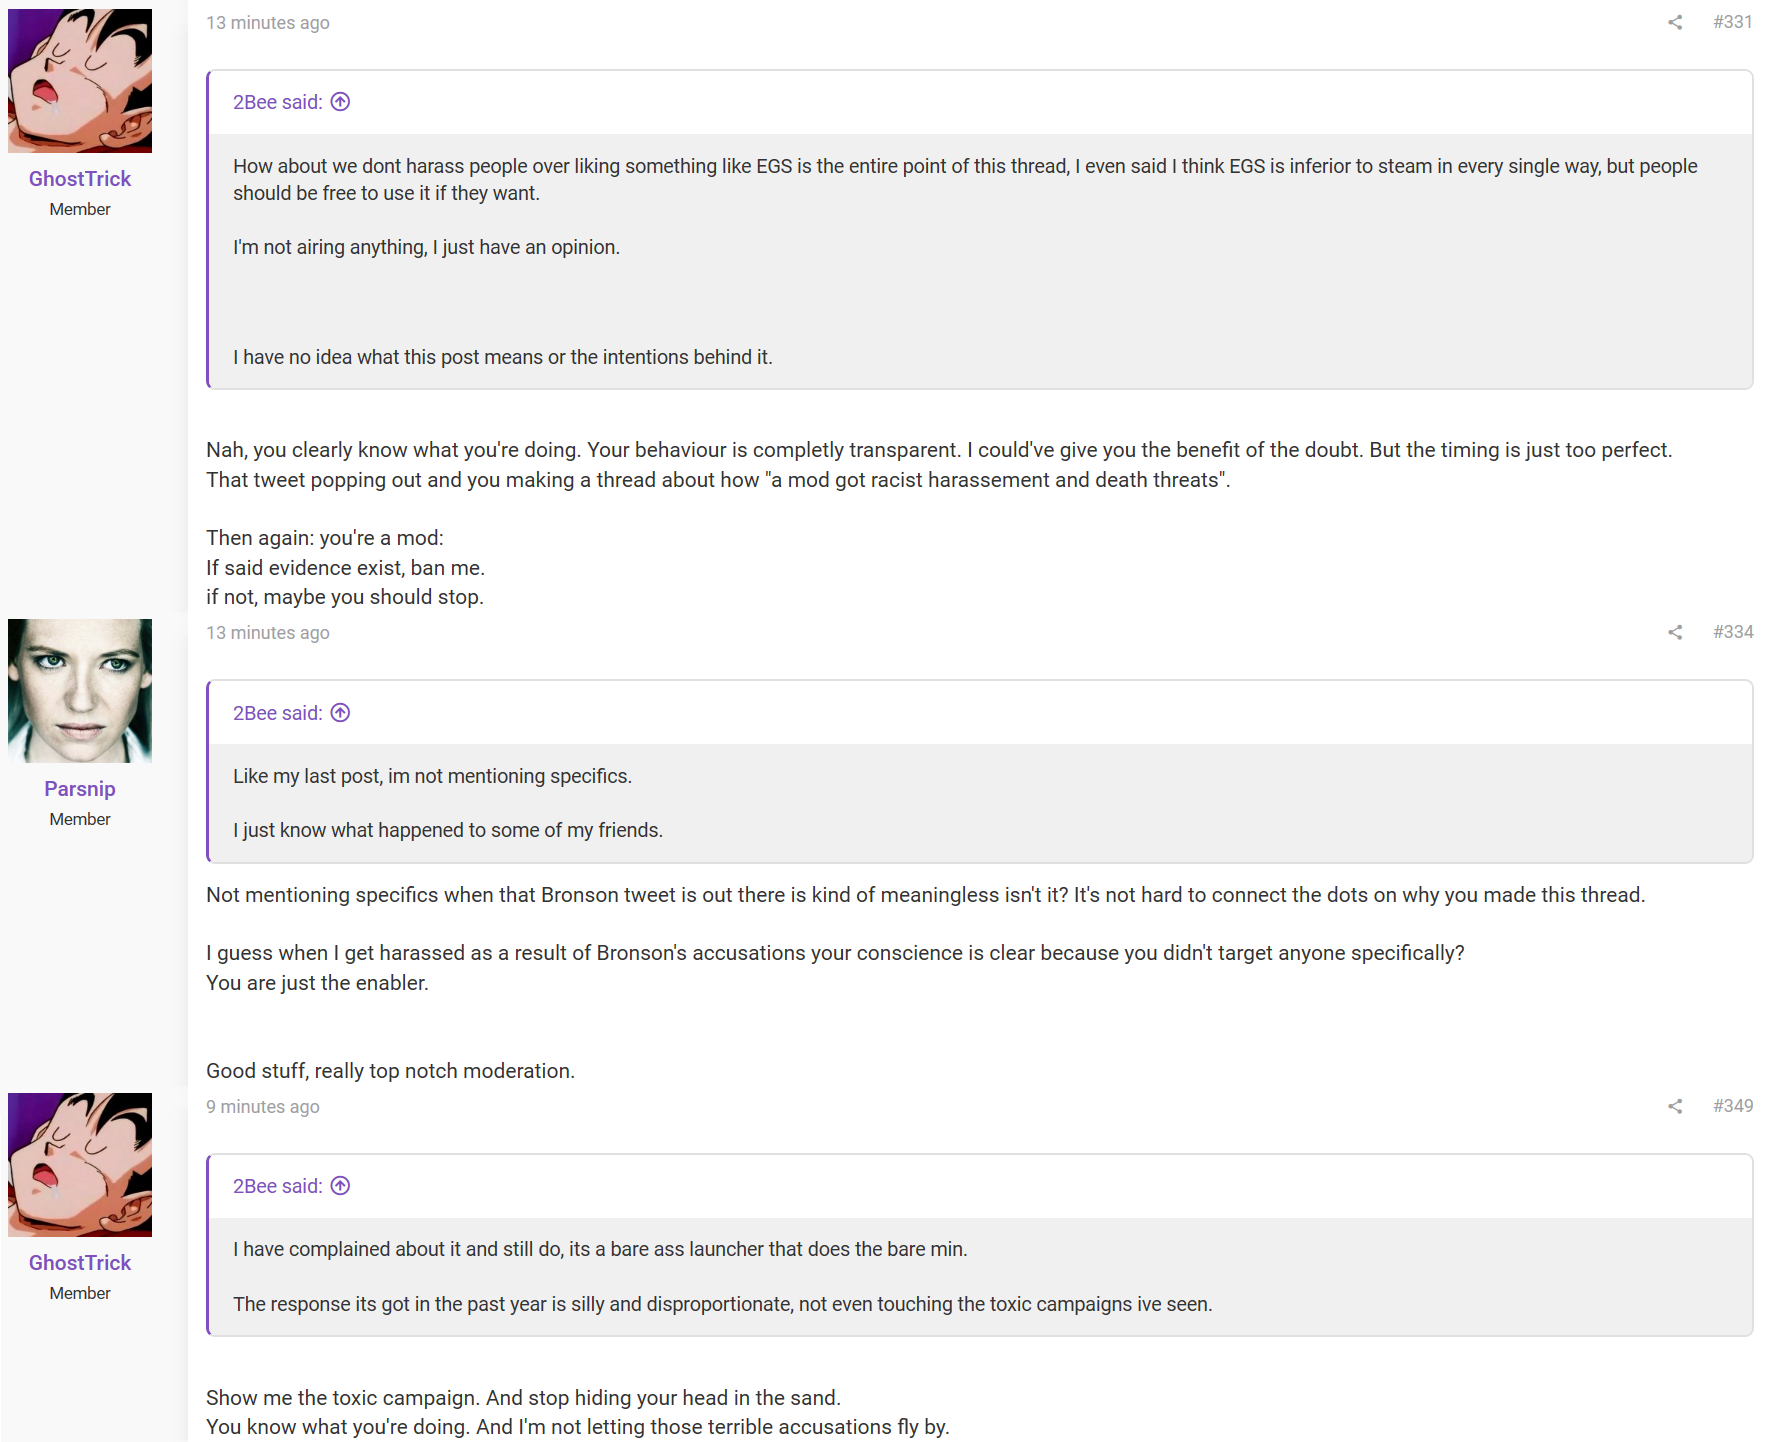
Task: Click the '9 minutes ago' timestamp
Action: coord(263,1107)
